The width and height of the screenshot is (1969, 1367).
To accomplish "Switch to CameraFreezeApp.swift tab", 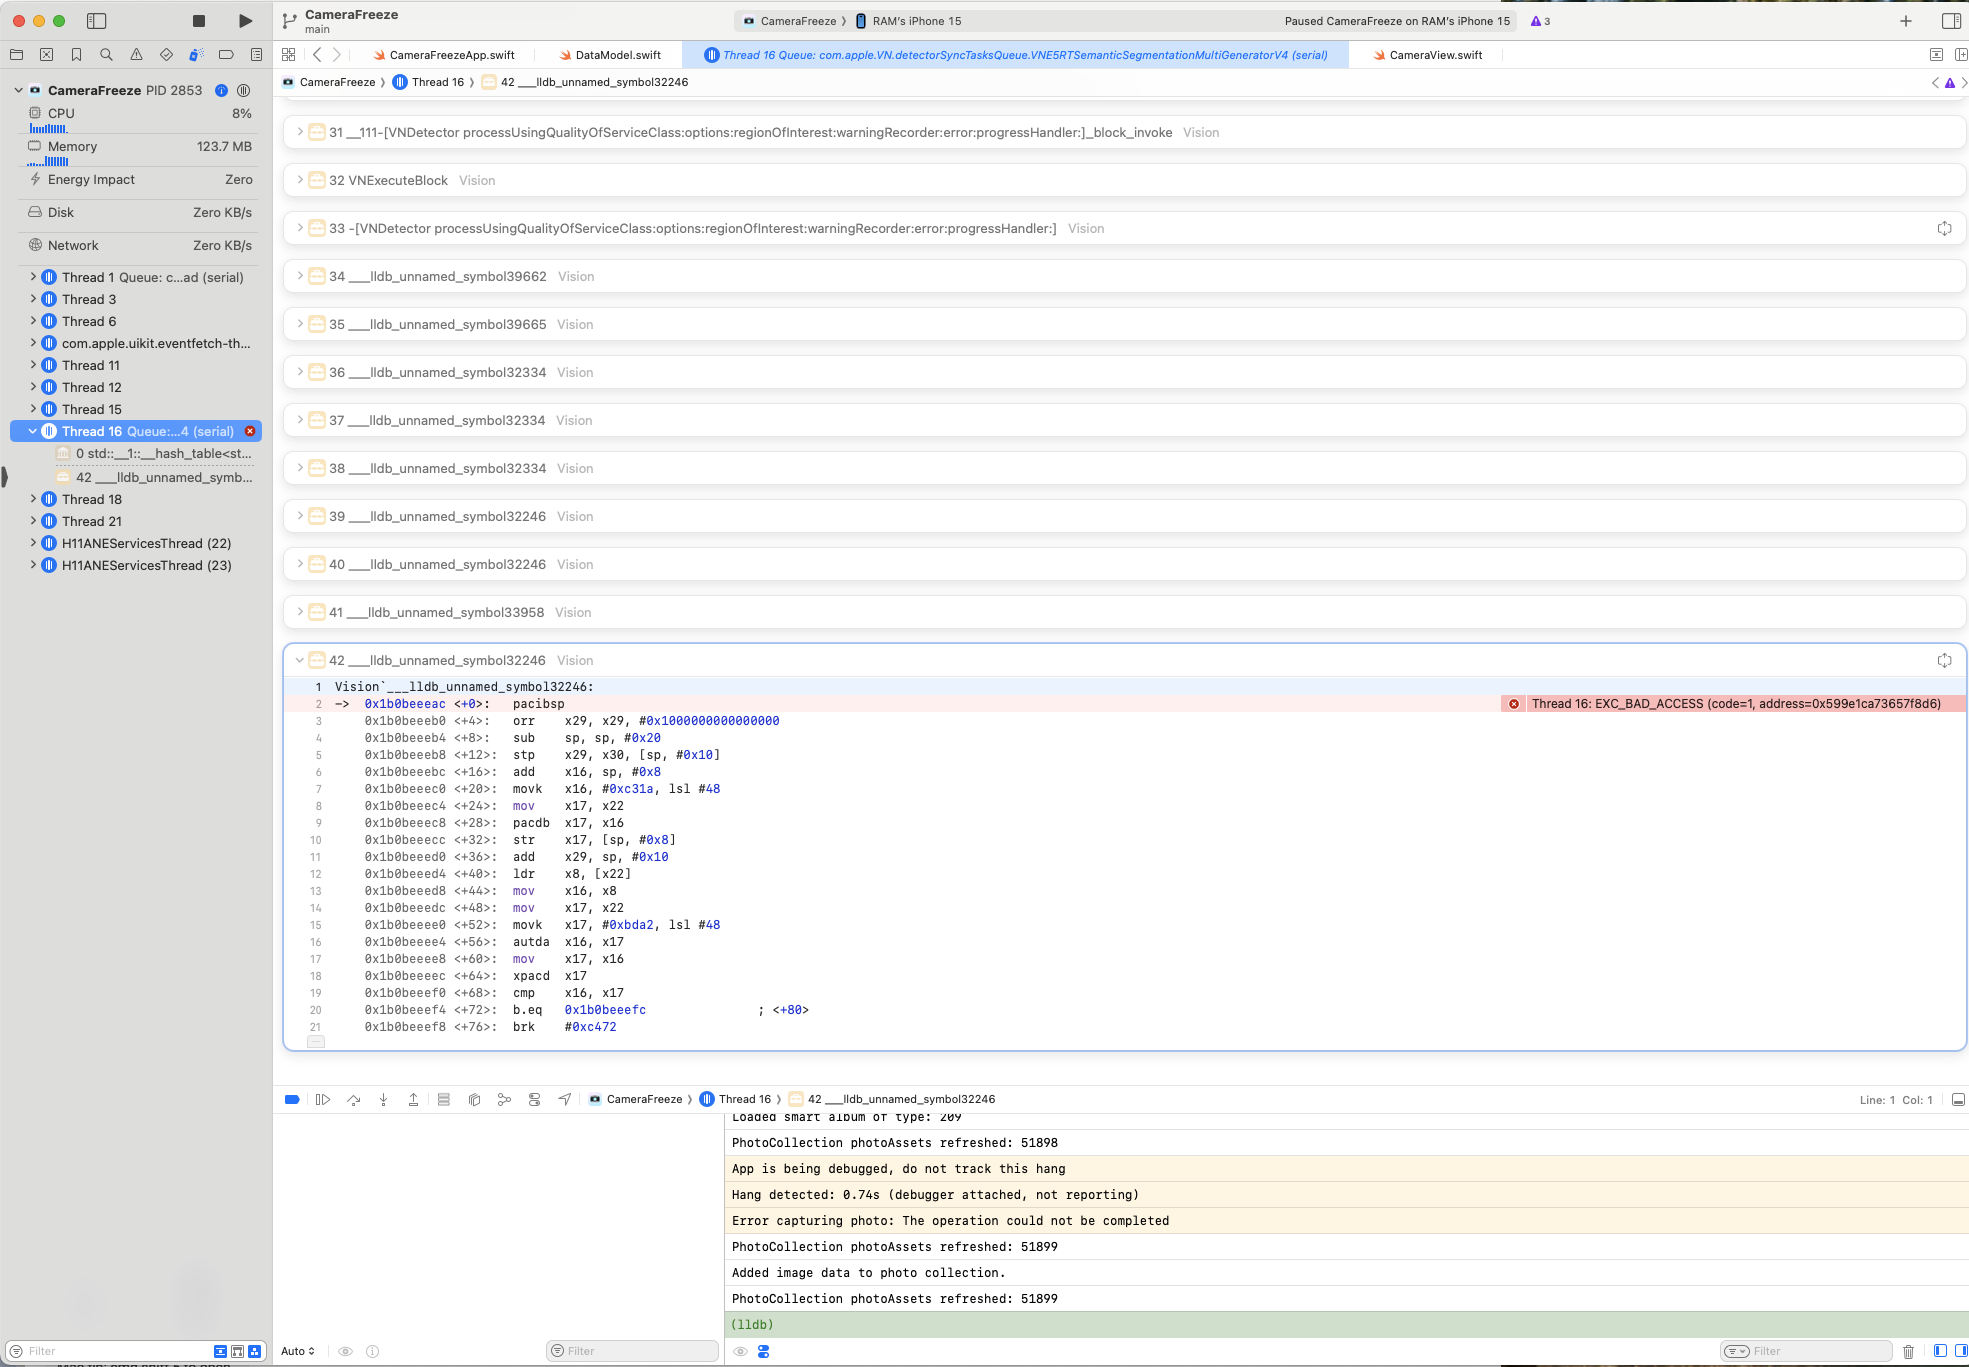I will 444,55.
